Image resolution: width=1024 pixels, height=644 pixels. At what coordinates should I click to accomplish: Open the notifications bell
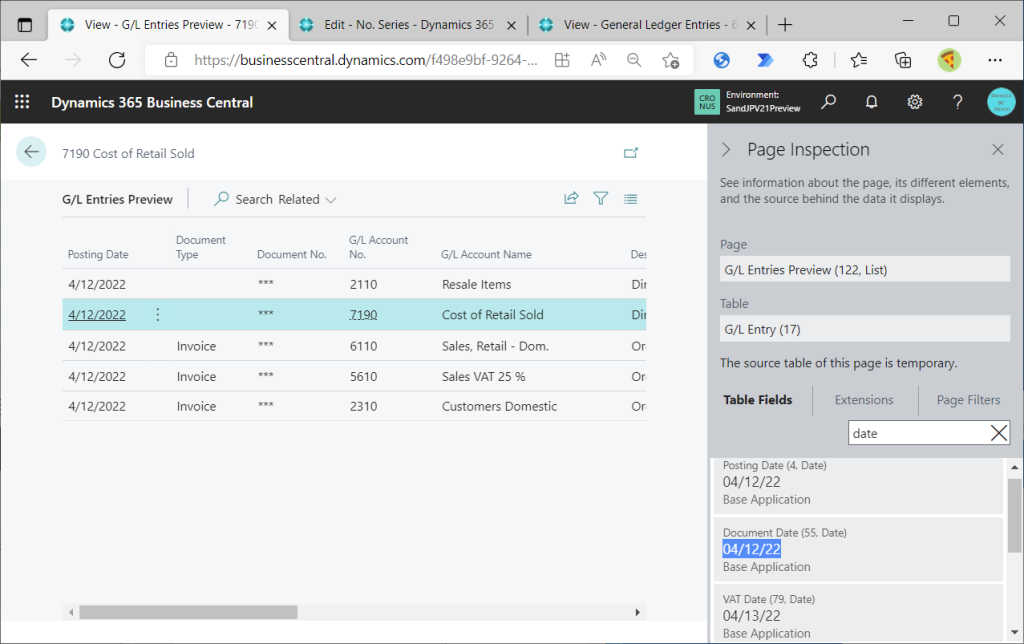[x=871, y=102]
